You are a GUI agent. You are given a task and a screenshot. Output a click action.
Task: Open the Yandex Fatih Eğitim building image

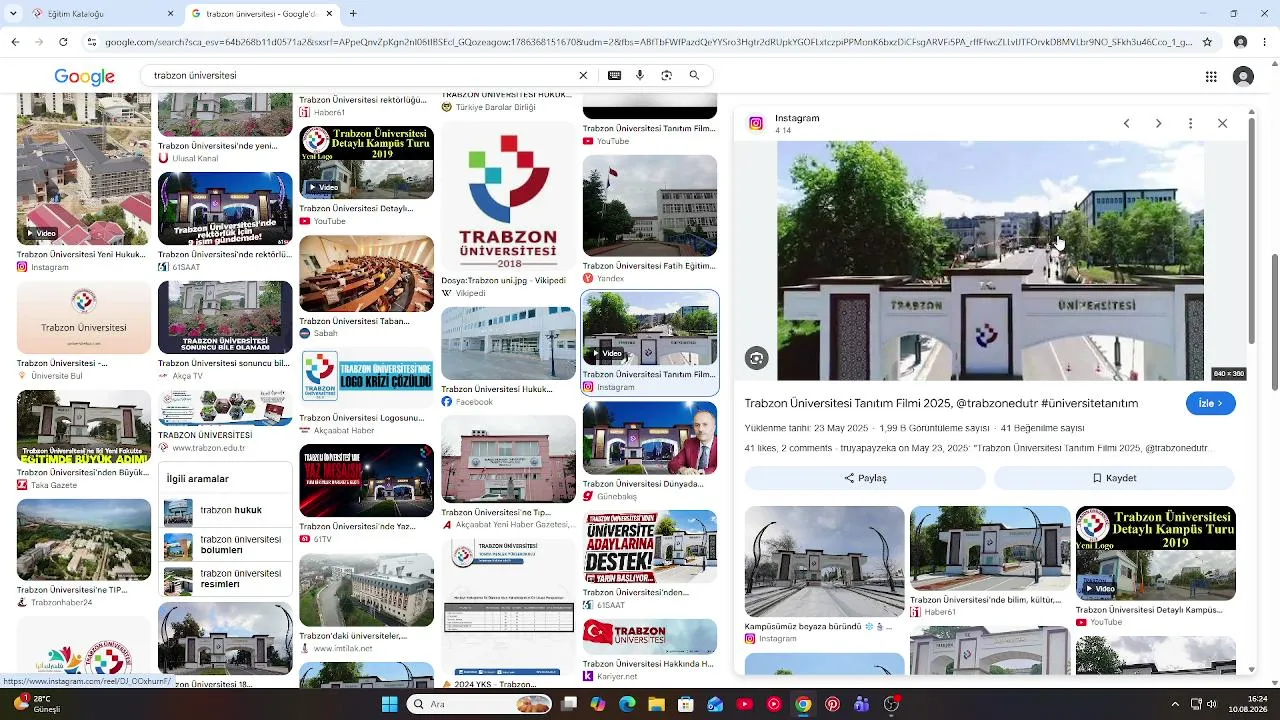650,206
